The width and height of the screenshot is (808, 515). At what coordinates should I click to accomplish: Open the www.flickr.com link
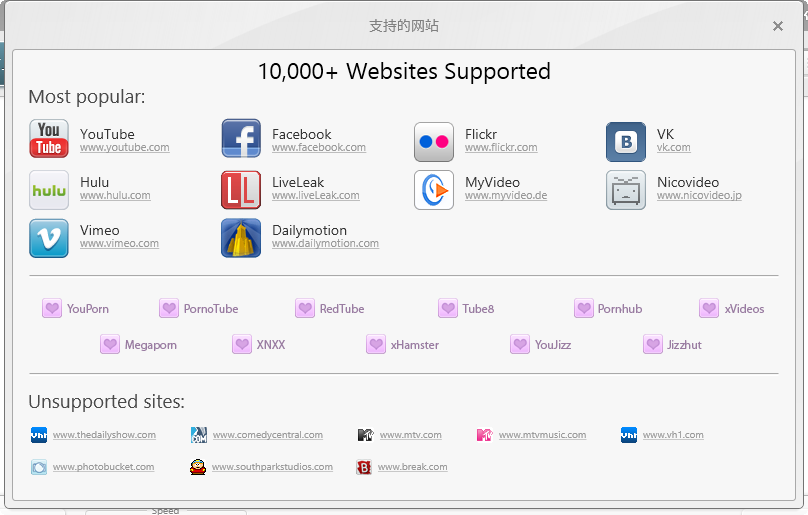[501, 147]
